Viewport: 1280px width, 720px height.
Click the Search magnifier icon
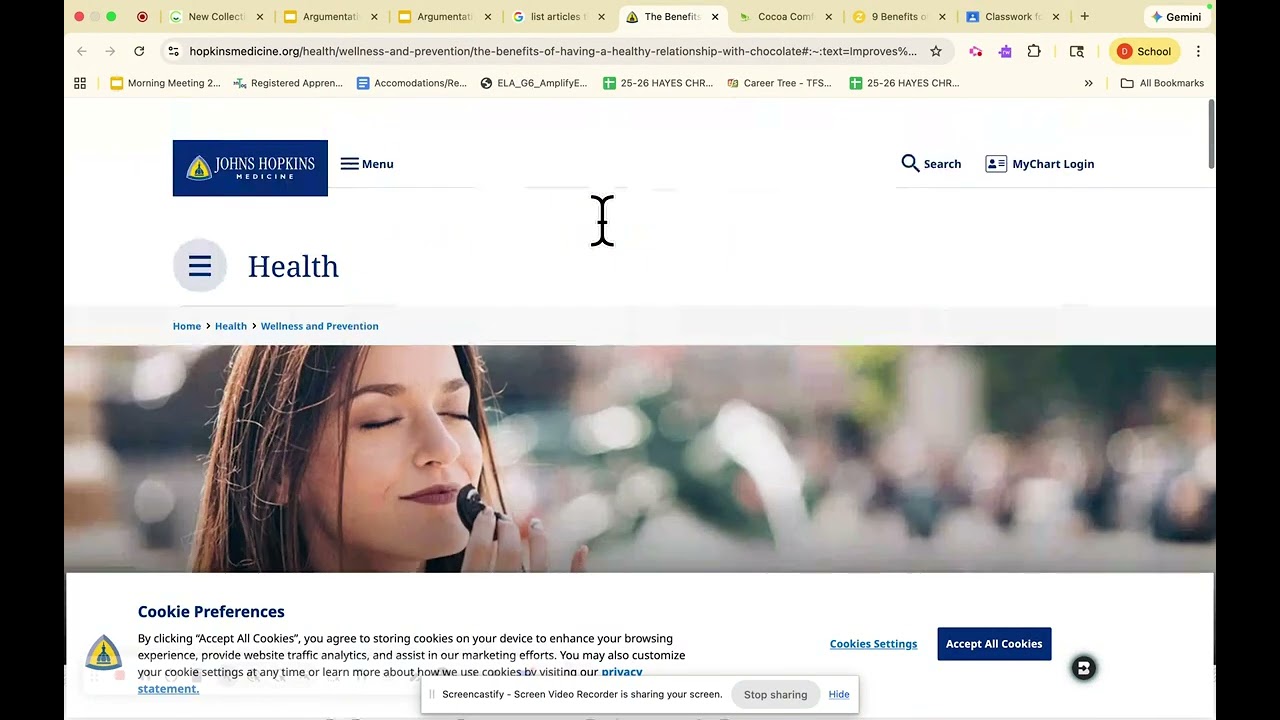pos(910,163)
